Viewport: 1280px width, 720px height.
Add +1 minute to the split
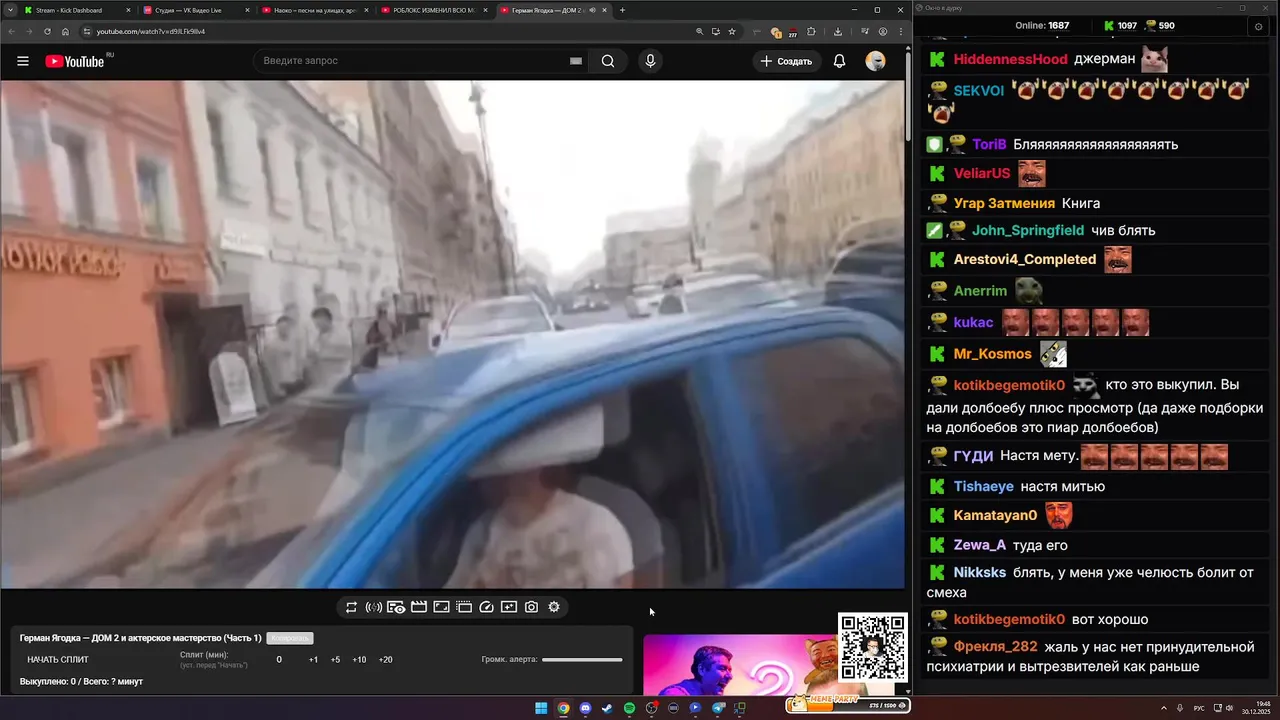click(x=313, y=660)
